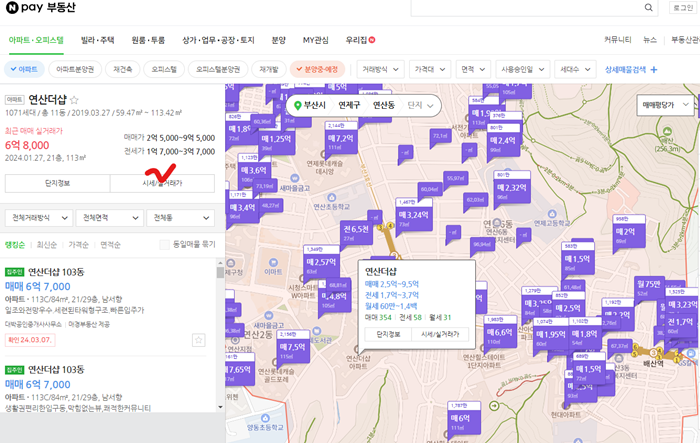Open the 사용승인일 dropdown
The height and width of the screenshot is (443, 700).
point(523,70)
